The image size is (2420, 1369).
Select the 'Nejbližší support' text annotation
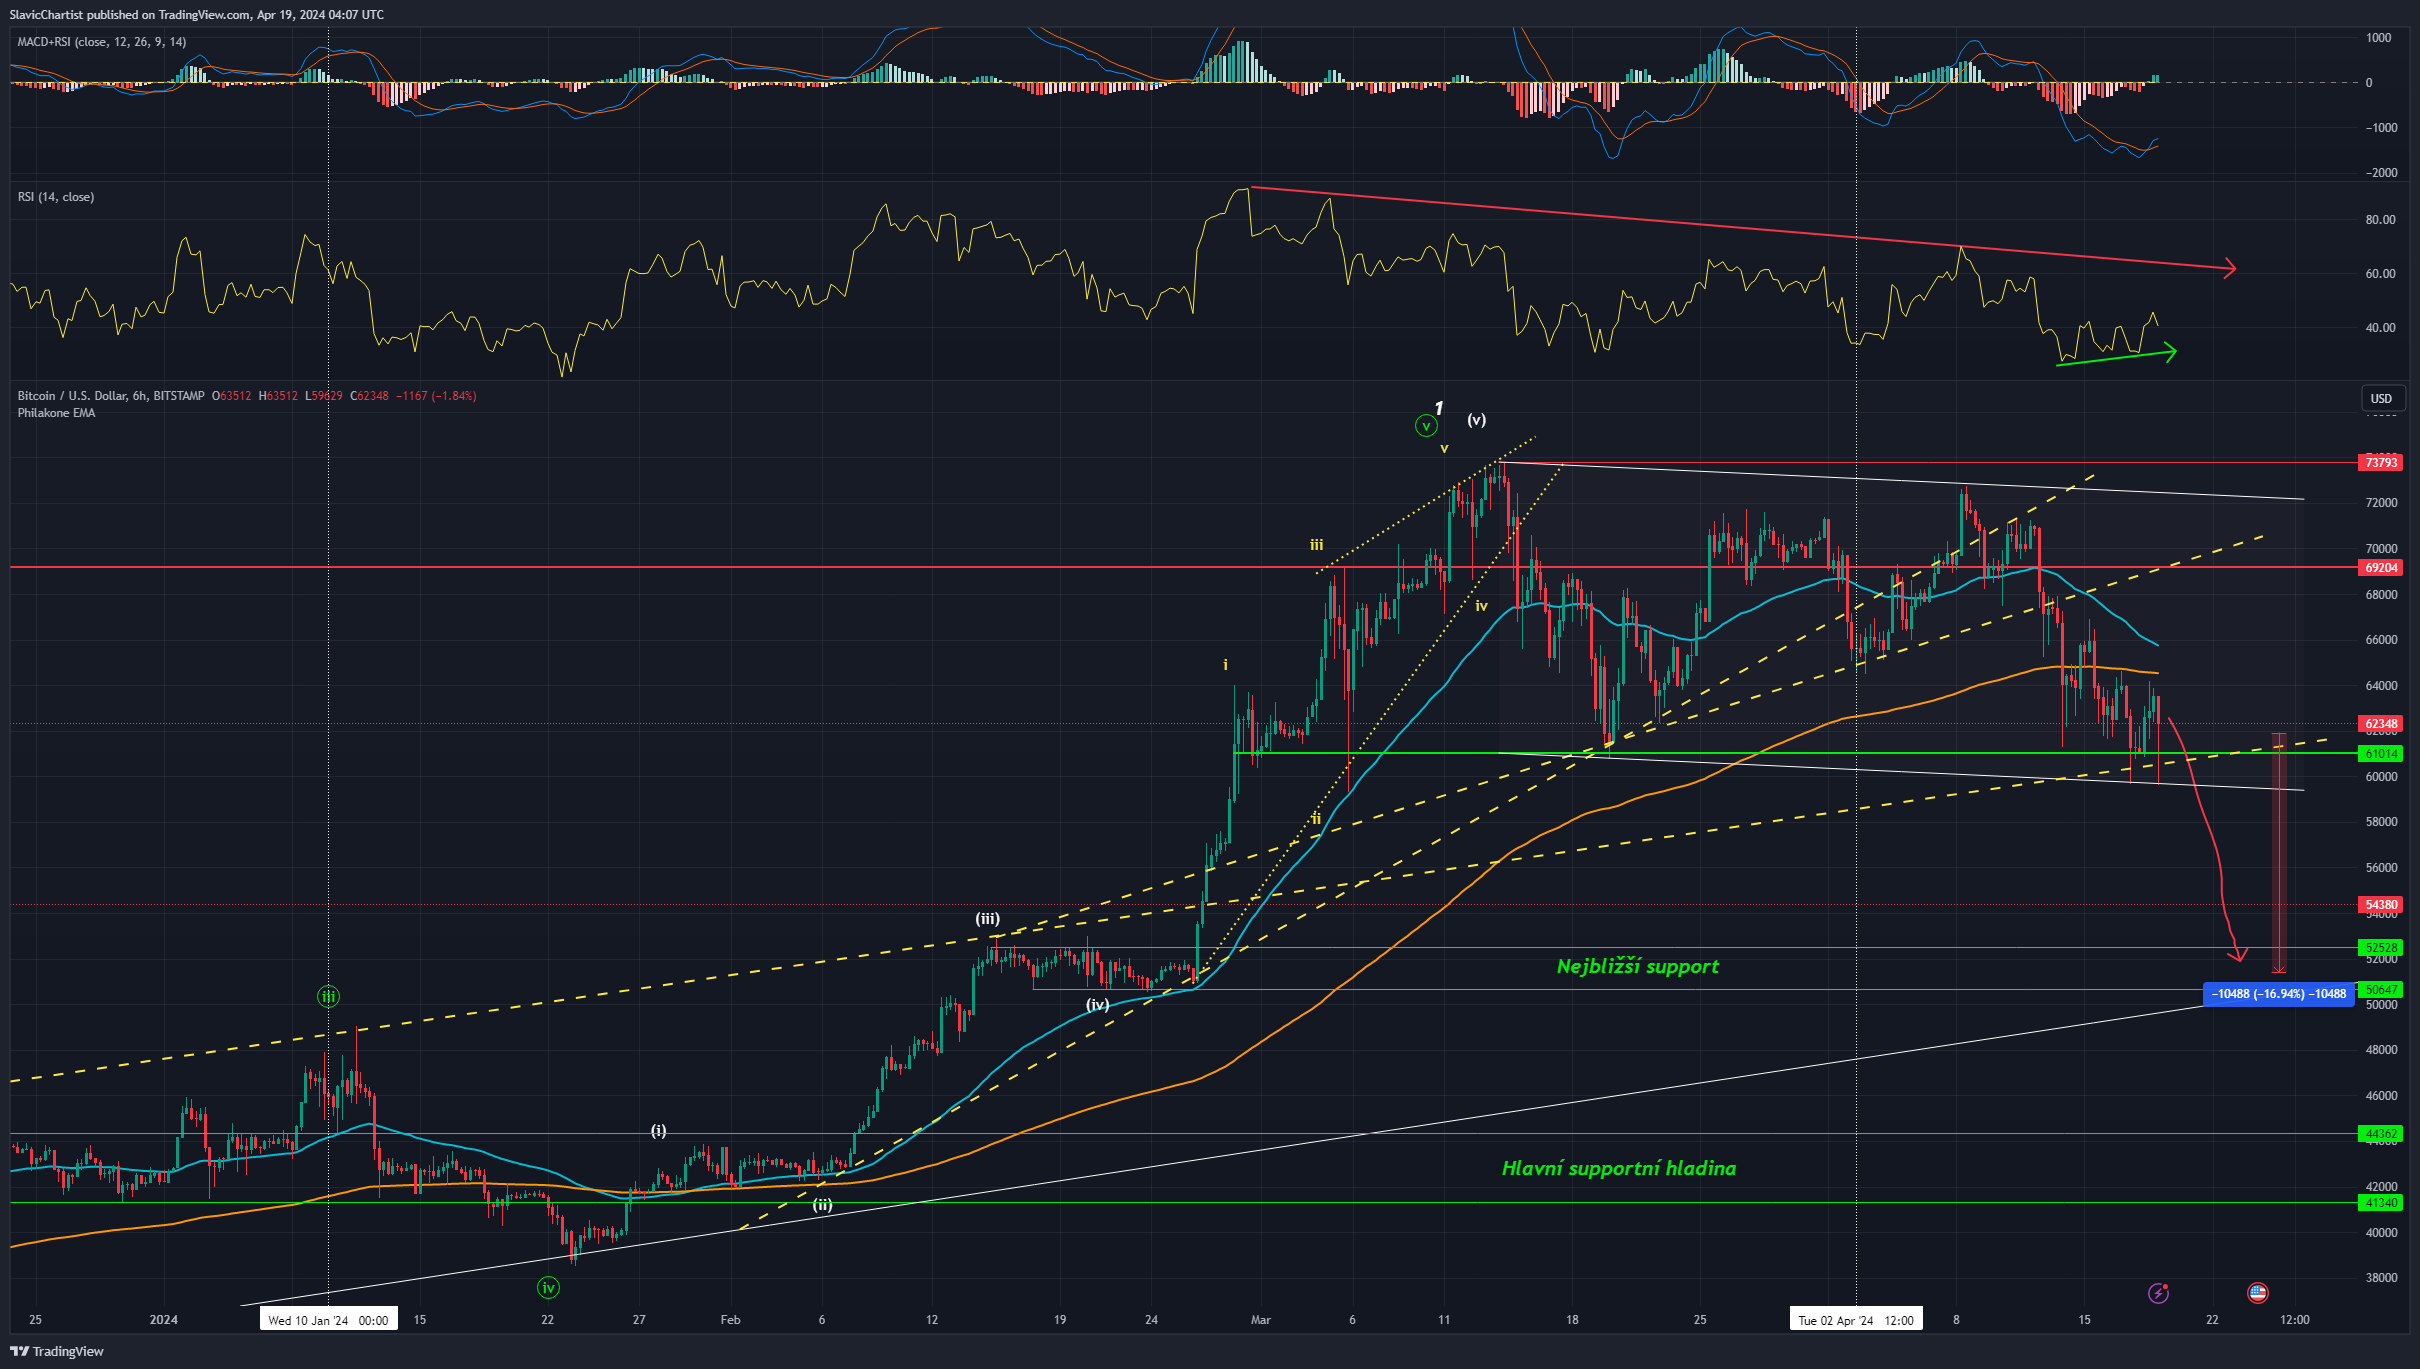click(1638, 966)
